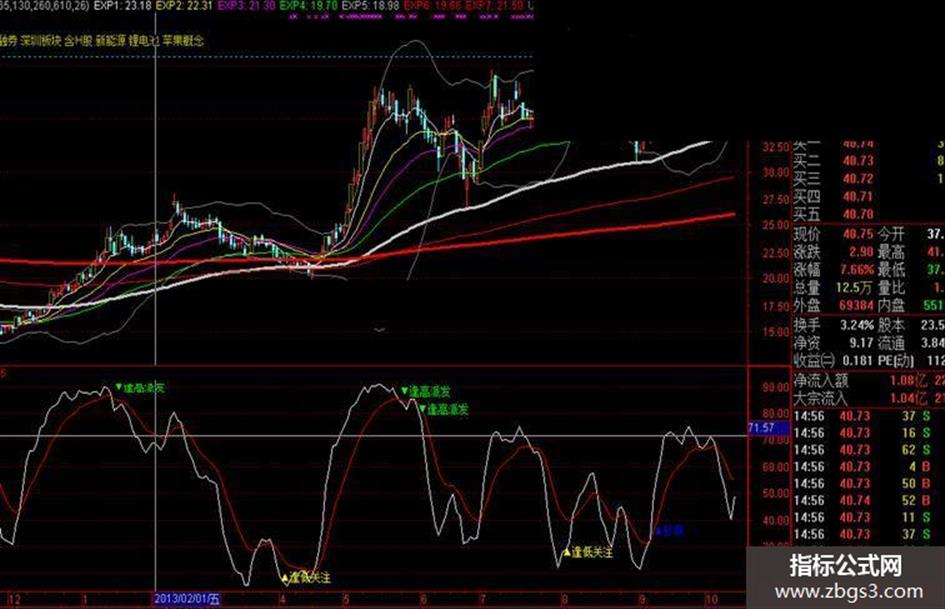Click the 现价 value 40.75
Viewport: 945px width, 609px height.
tap(858, 234)
